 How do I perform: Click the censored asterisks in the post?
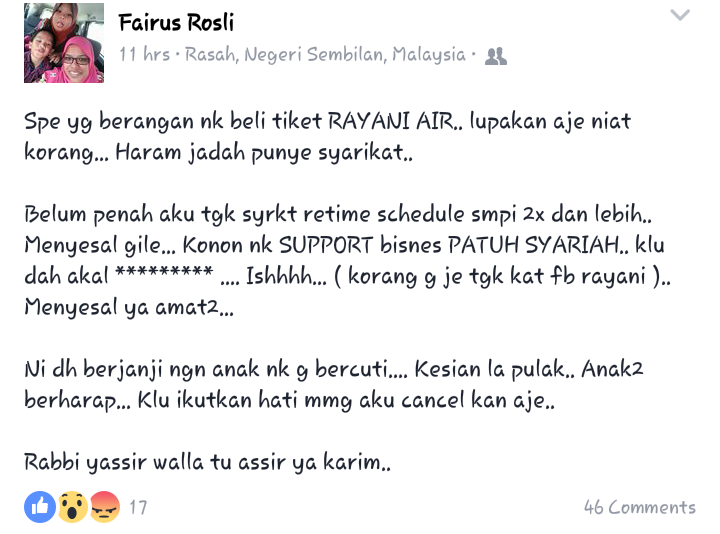[164, 272]
